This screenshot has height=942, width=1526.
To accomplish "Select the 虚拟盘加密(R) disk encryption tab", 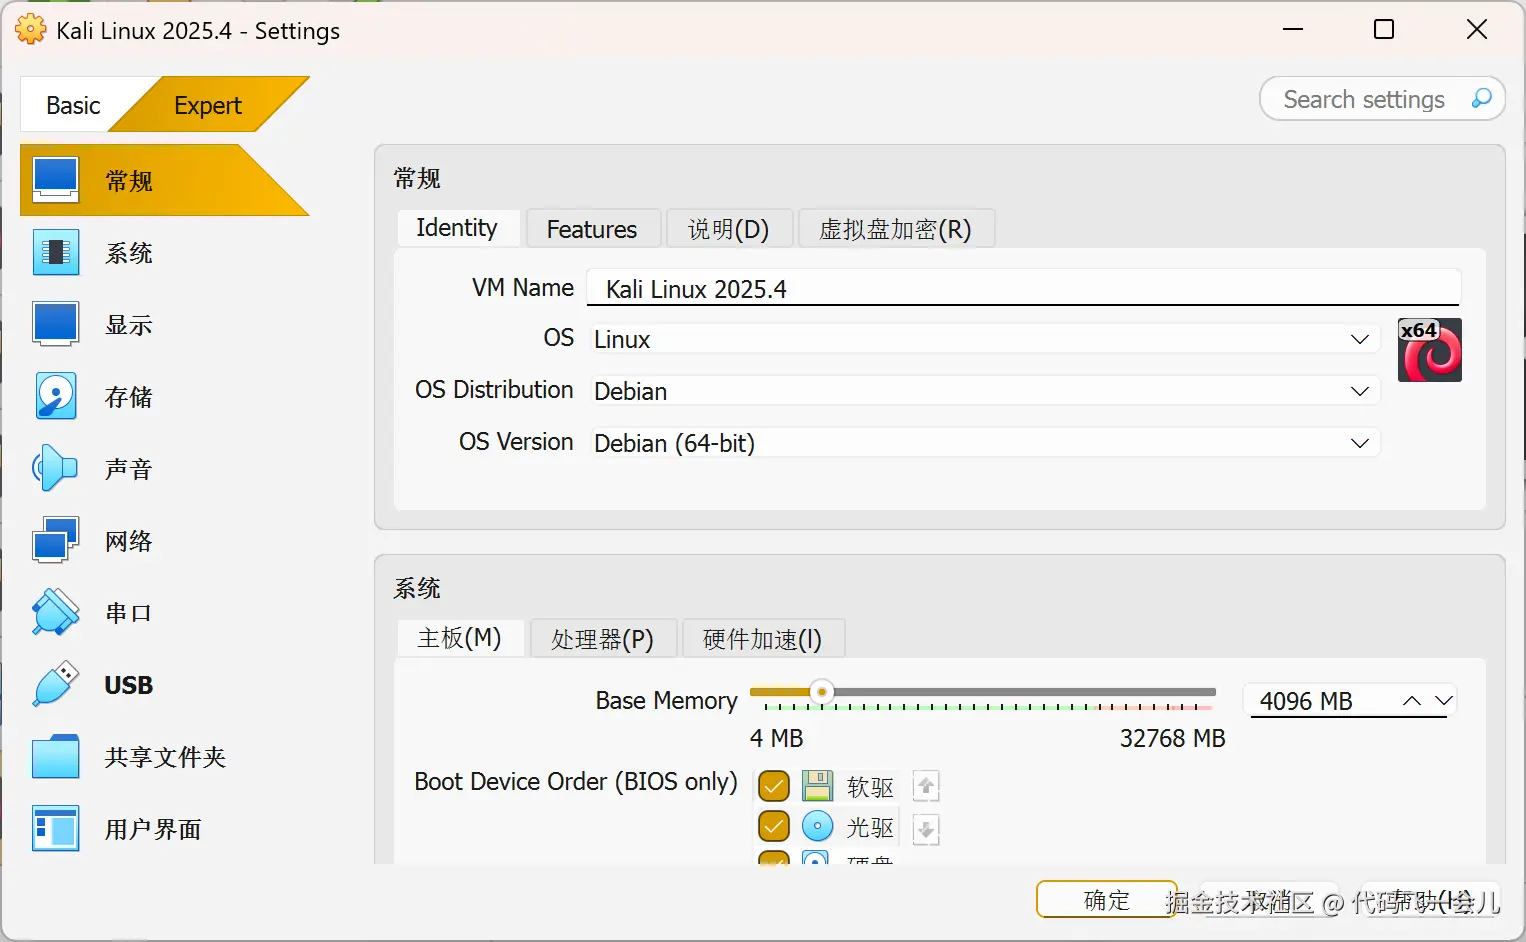I will coord(895,229).
